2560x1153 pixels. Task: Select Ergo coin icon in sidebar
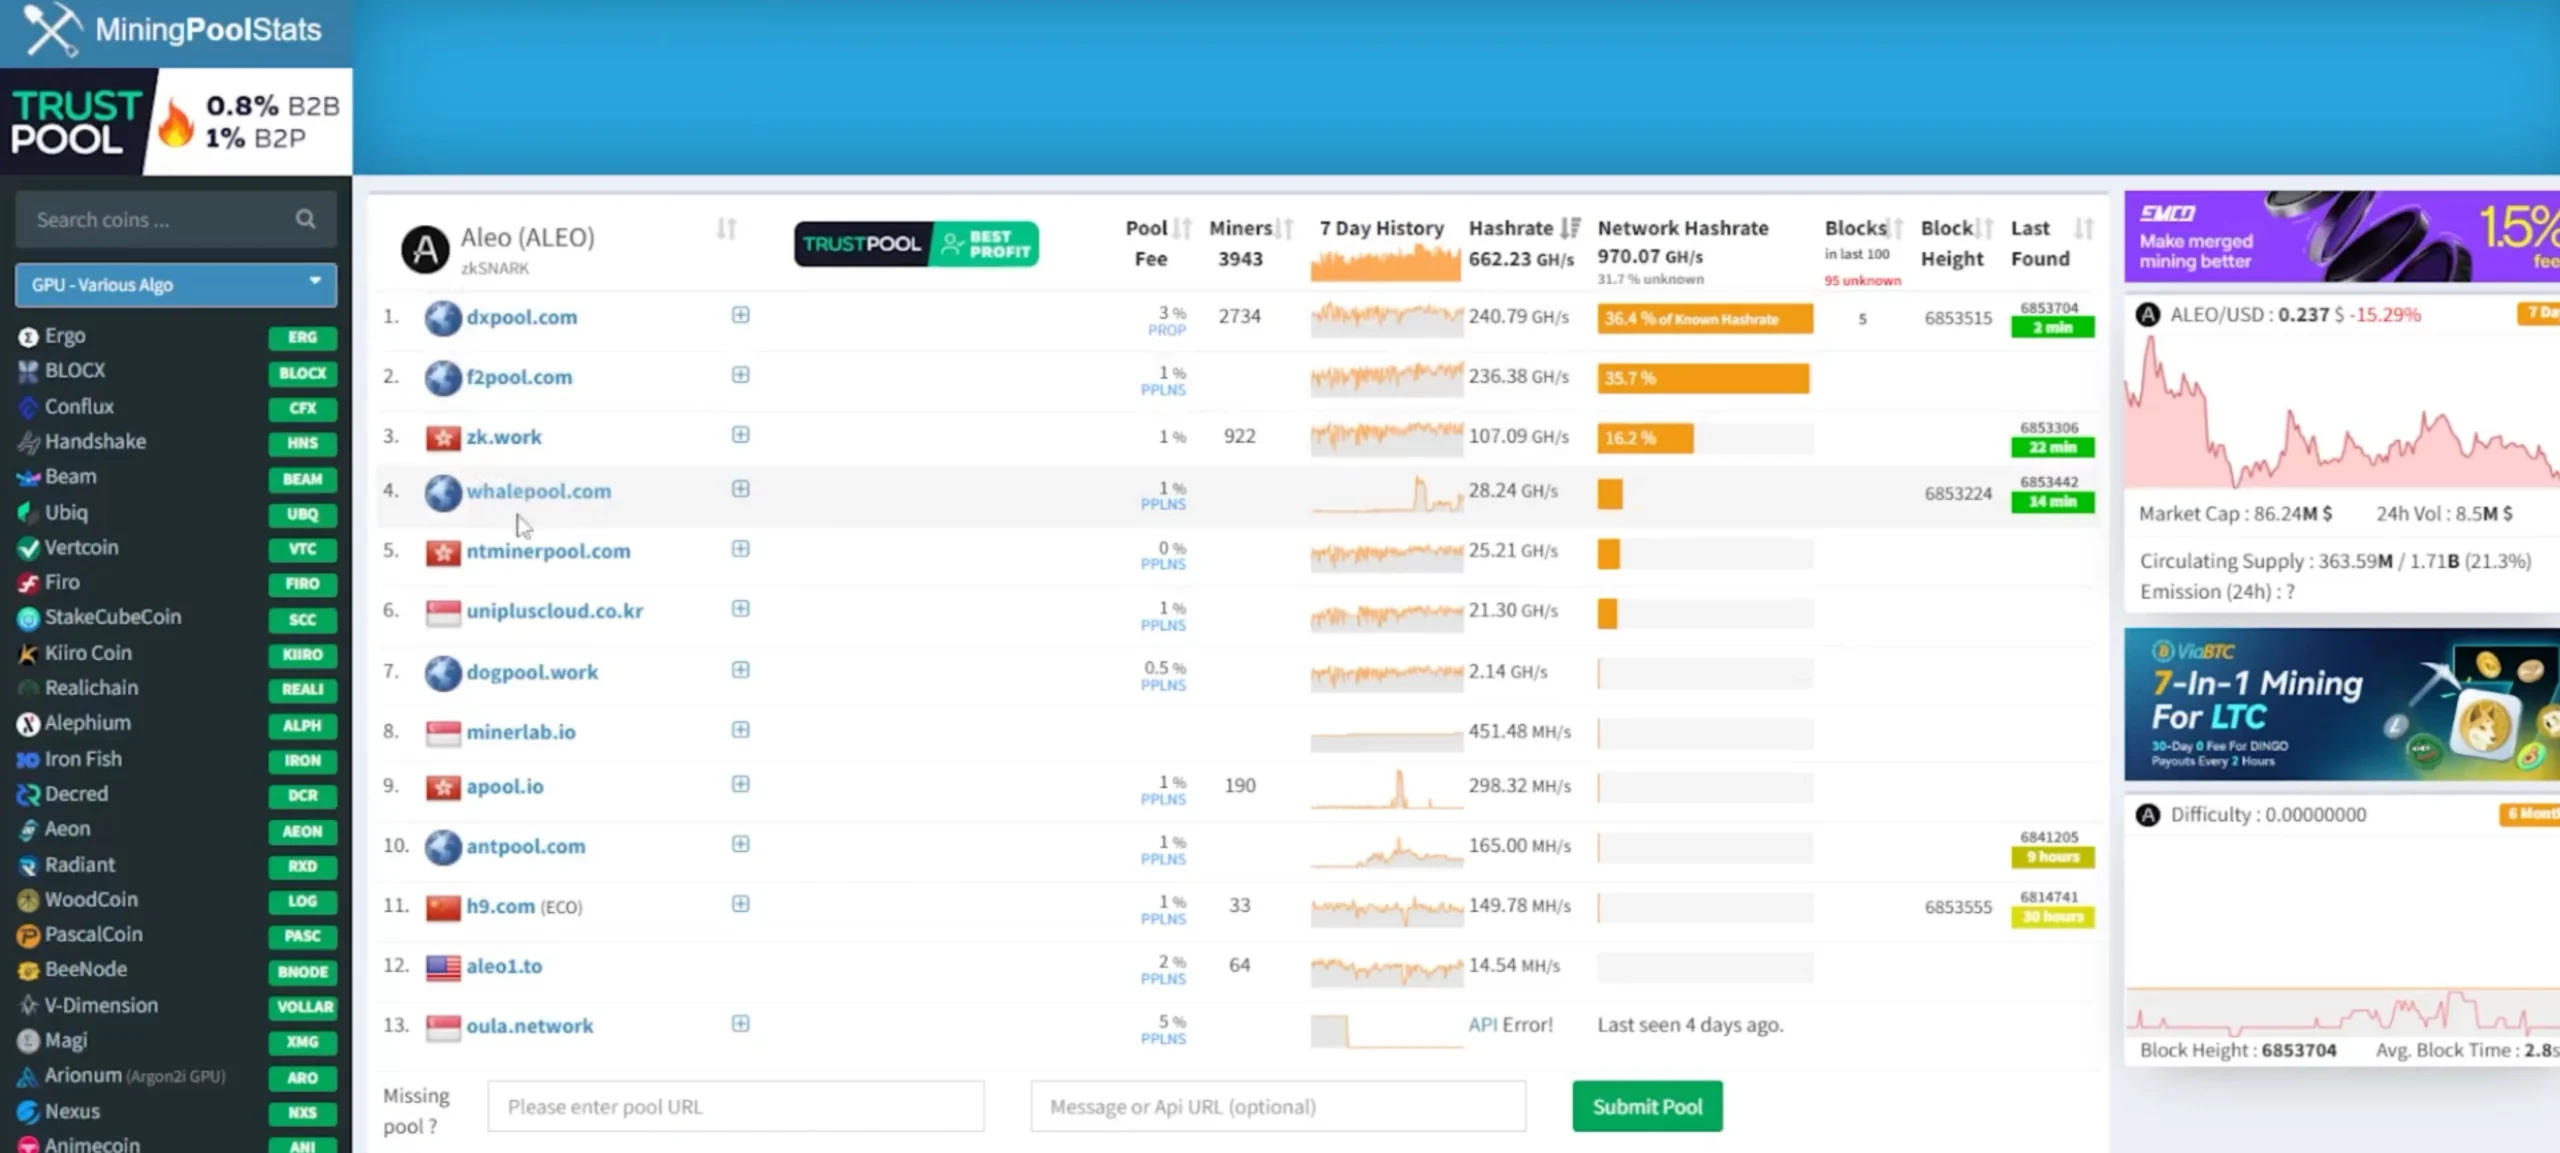(28, 337)
